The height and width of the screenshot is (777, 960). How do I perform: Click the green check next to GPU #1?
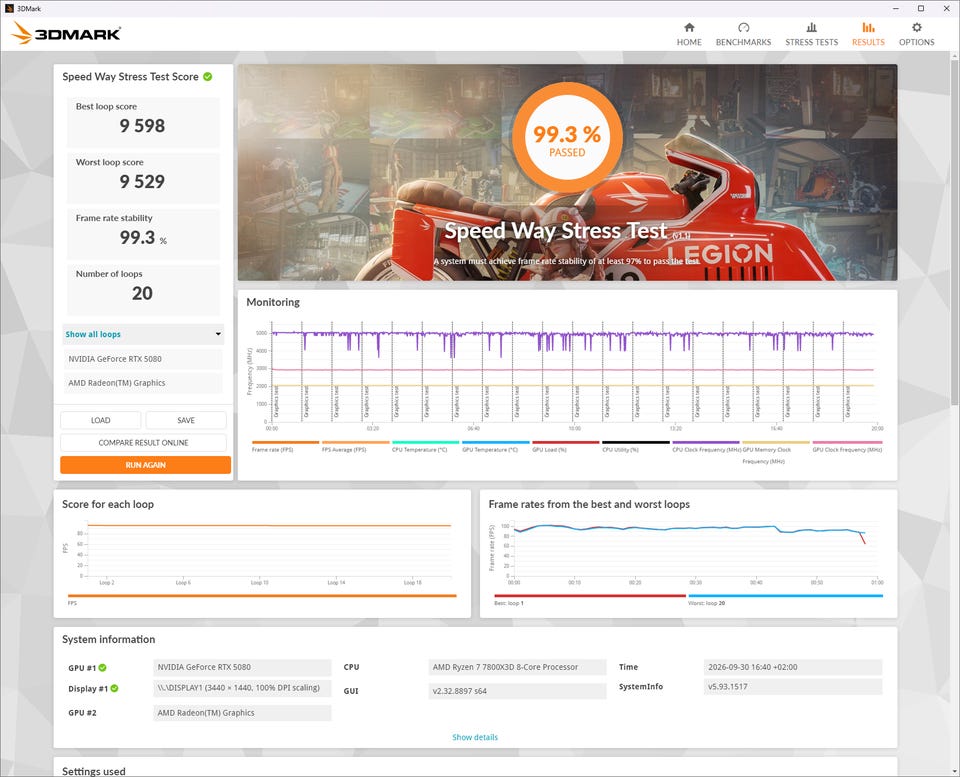[102, 667]
